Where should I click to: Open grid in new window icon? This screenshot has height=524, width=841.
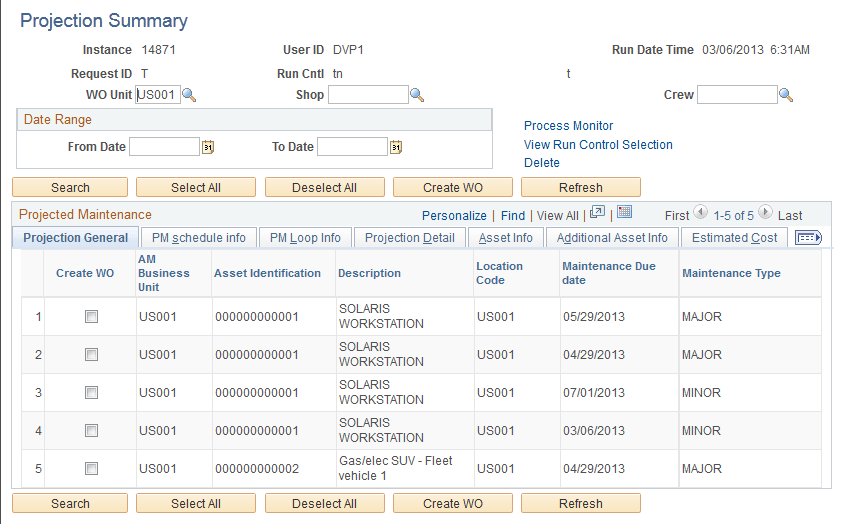(x=597, y=212)
